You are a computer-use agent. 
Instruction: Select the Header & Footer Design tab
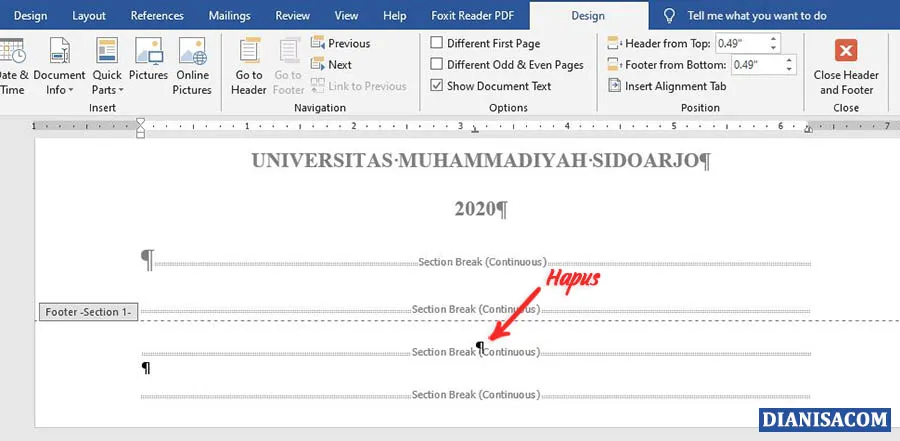(588, 16)
